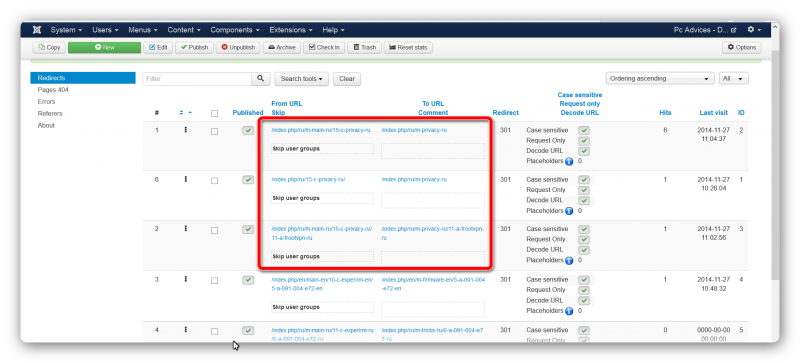Image resolution: width=800 pixels, height=363 pixels.
Task: Click the Copy toolbar button
Action: [x=48, y=47]
